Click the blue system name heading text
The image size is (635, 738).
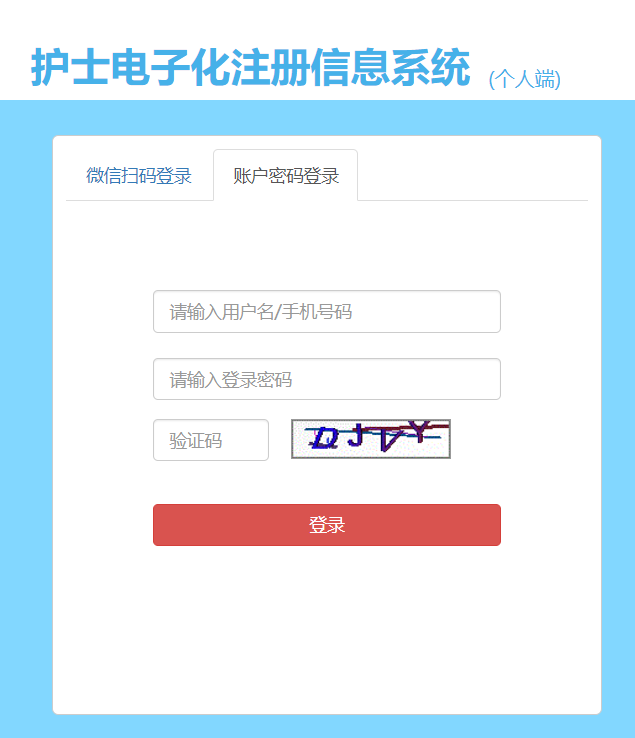250,67
